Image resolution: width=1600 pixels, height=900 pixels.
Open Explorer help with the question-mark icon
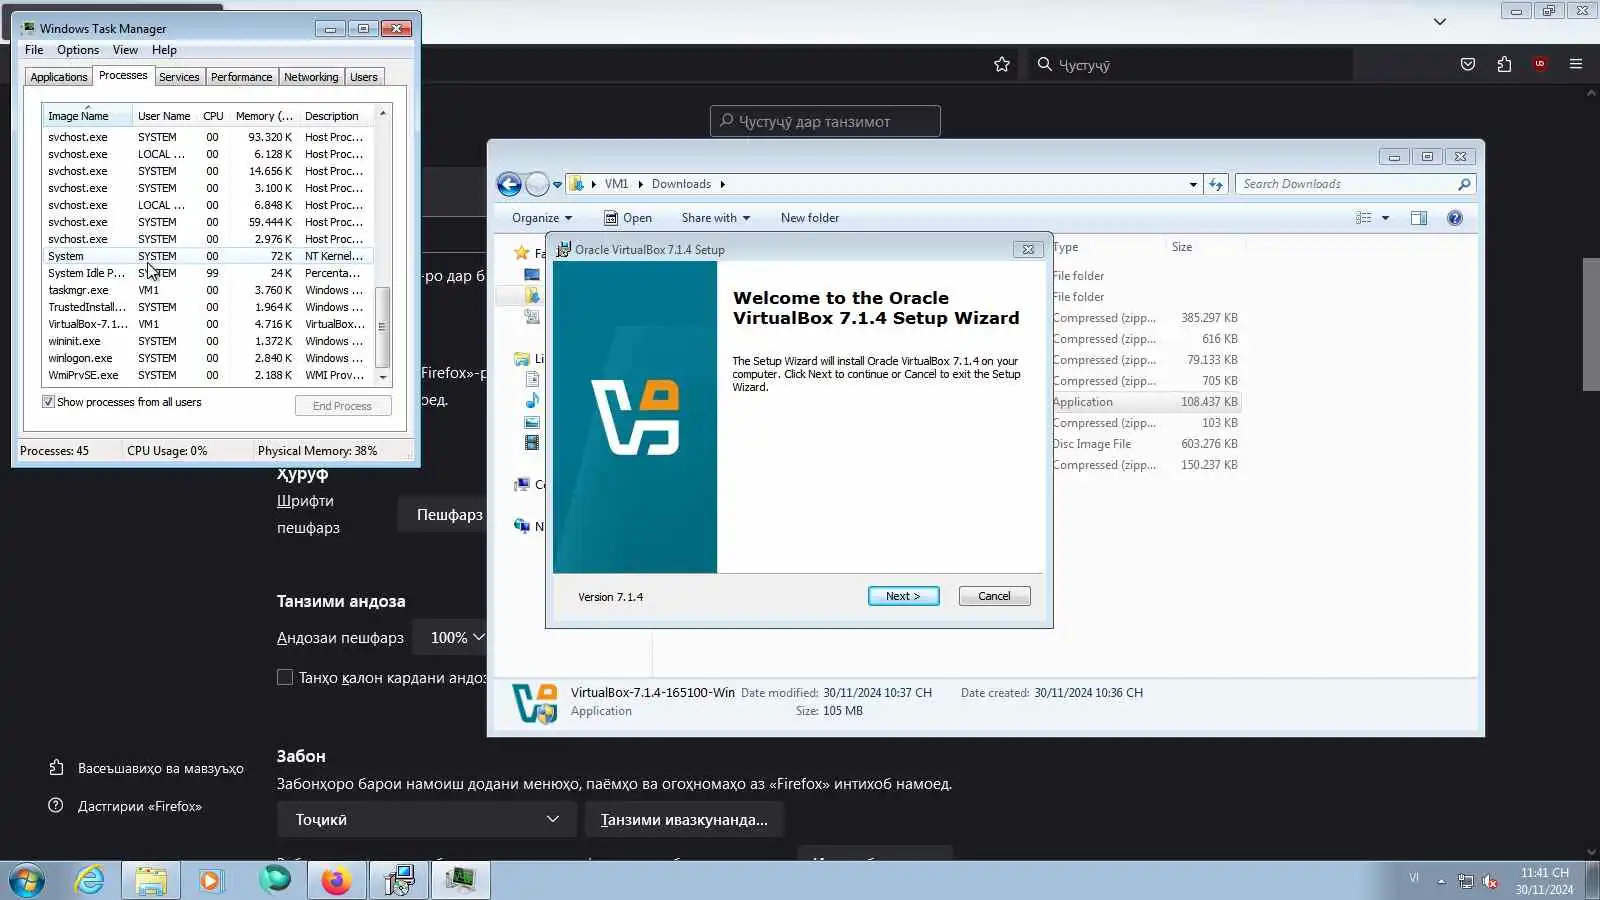click(1455, 218)
